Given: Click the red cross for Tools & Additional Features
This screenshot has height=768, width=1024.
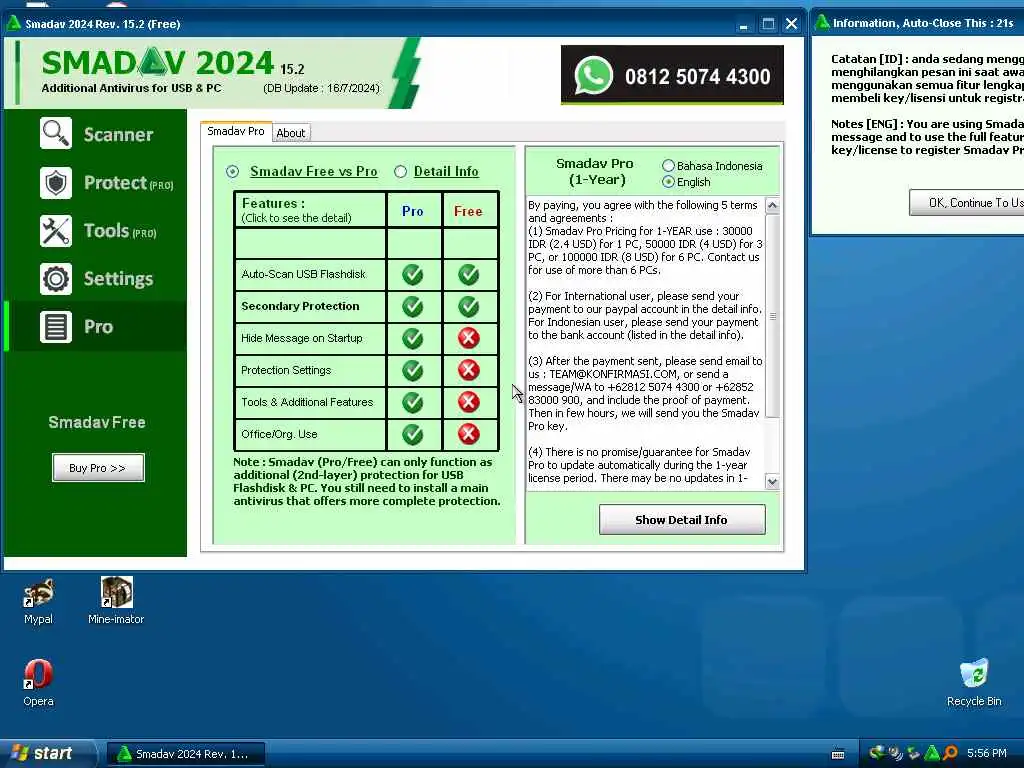Looking at the screenshot, I should 469,402.
